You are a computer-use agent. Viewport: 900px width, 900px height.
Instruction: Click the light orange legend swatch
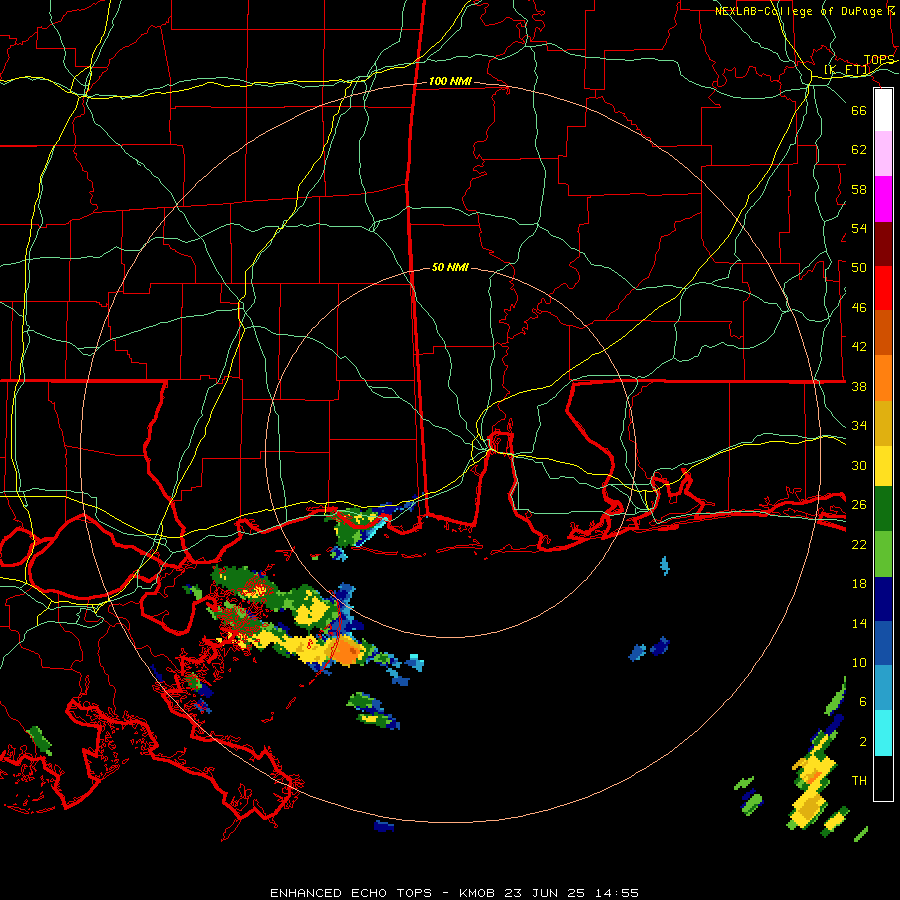click(883, 378)
